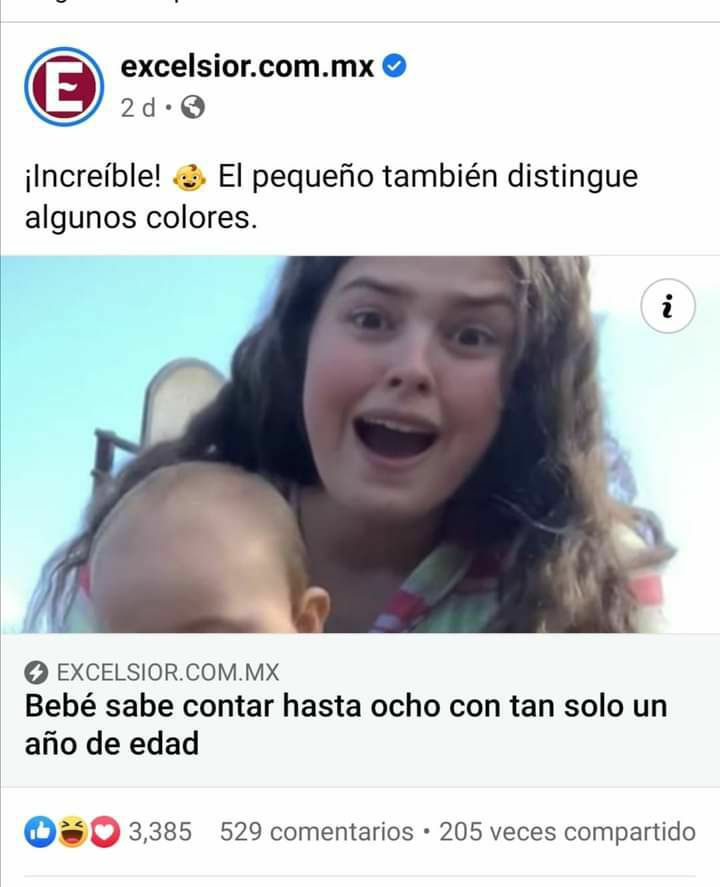Open headline "Bebé sabe contar hasta ocho"
The height and width of the screenshot is (887, 720).
[x=346, y=724]
